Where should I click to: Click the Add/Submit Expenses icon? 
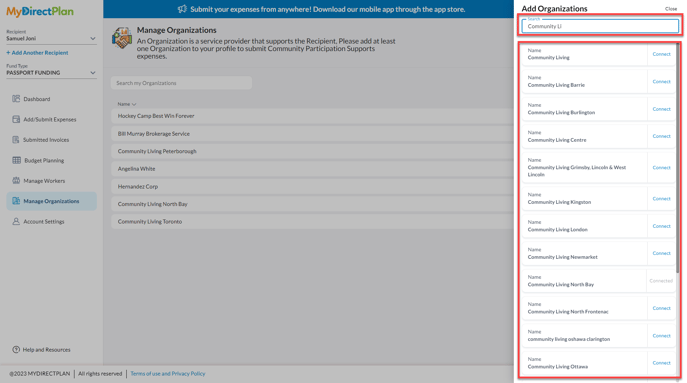point(16,119)
